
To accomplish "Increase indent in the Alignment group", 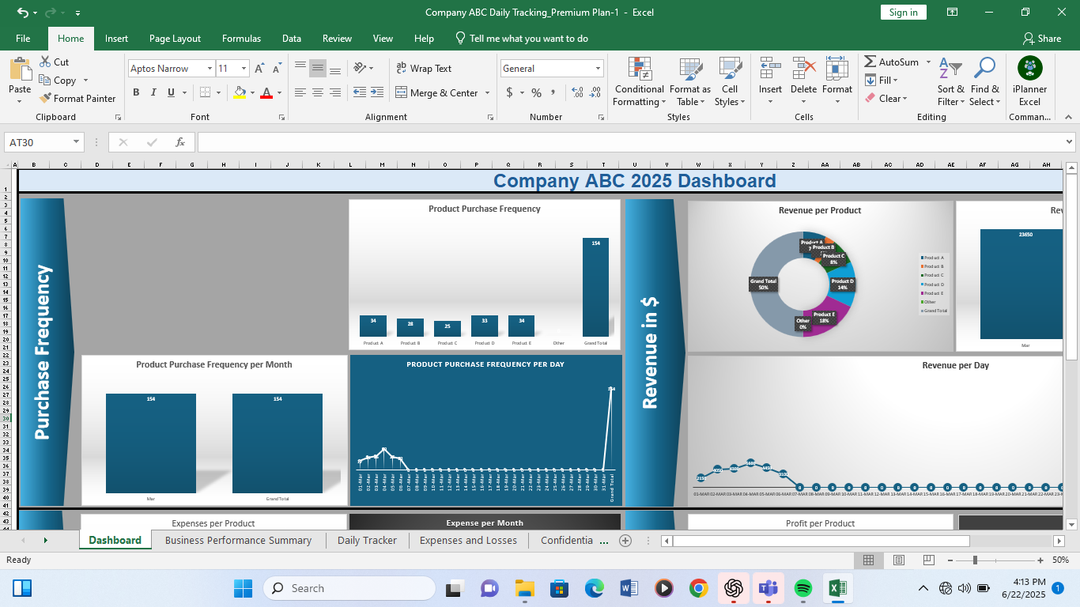I will tap(377, 92).
